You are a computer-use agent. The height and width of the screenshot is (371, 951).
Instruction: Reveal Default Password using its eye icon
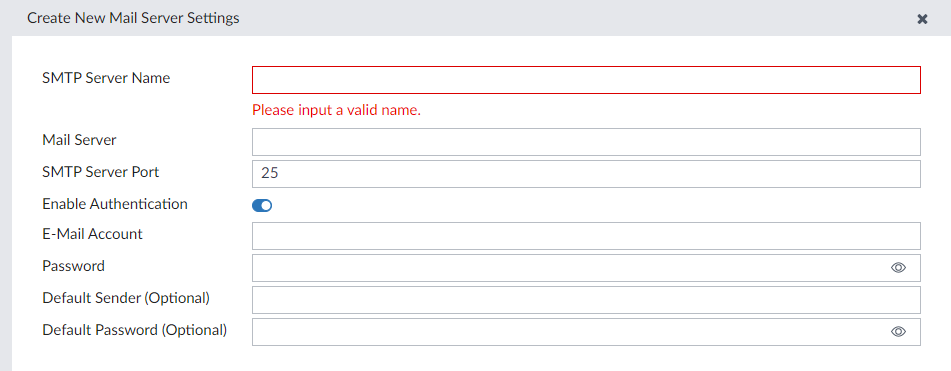click(898, 332)
